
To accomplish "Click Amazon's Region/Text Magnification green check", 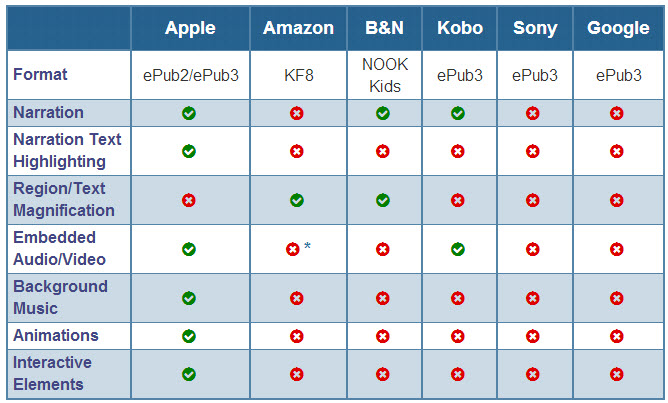I will (x=297, y=200).
